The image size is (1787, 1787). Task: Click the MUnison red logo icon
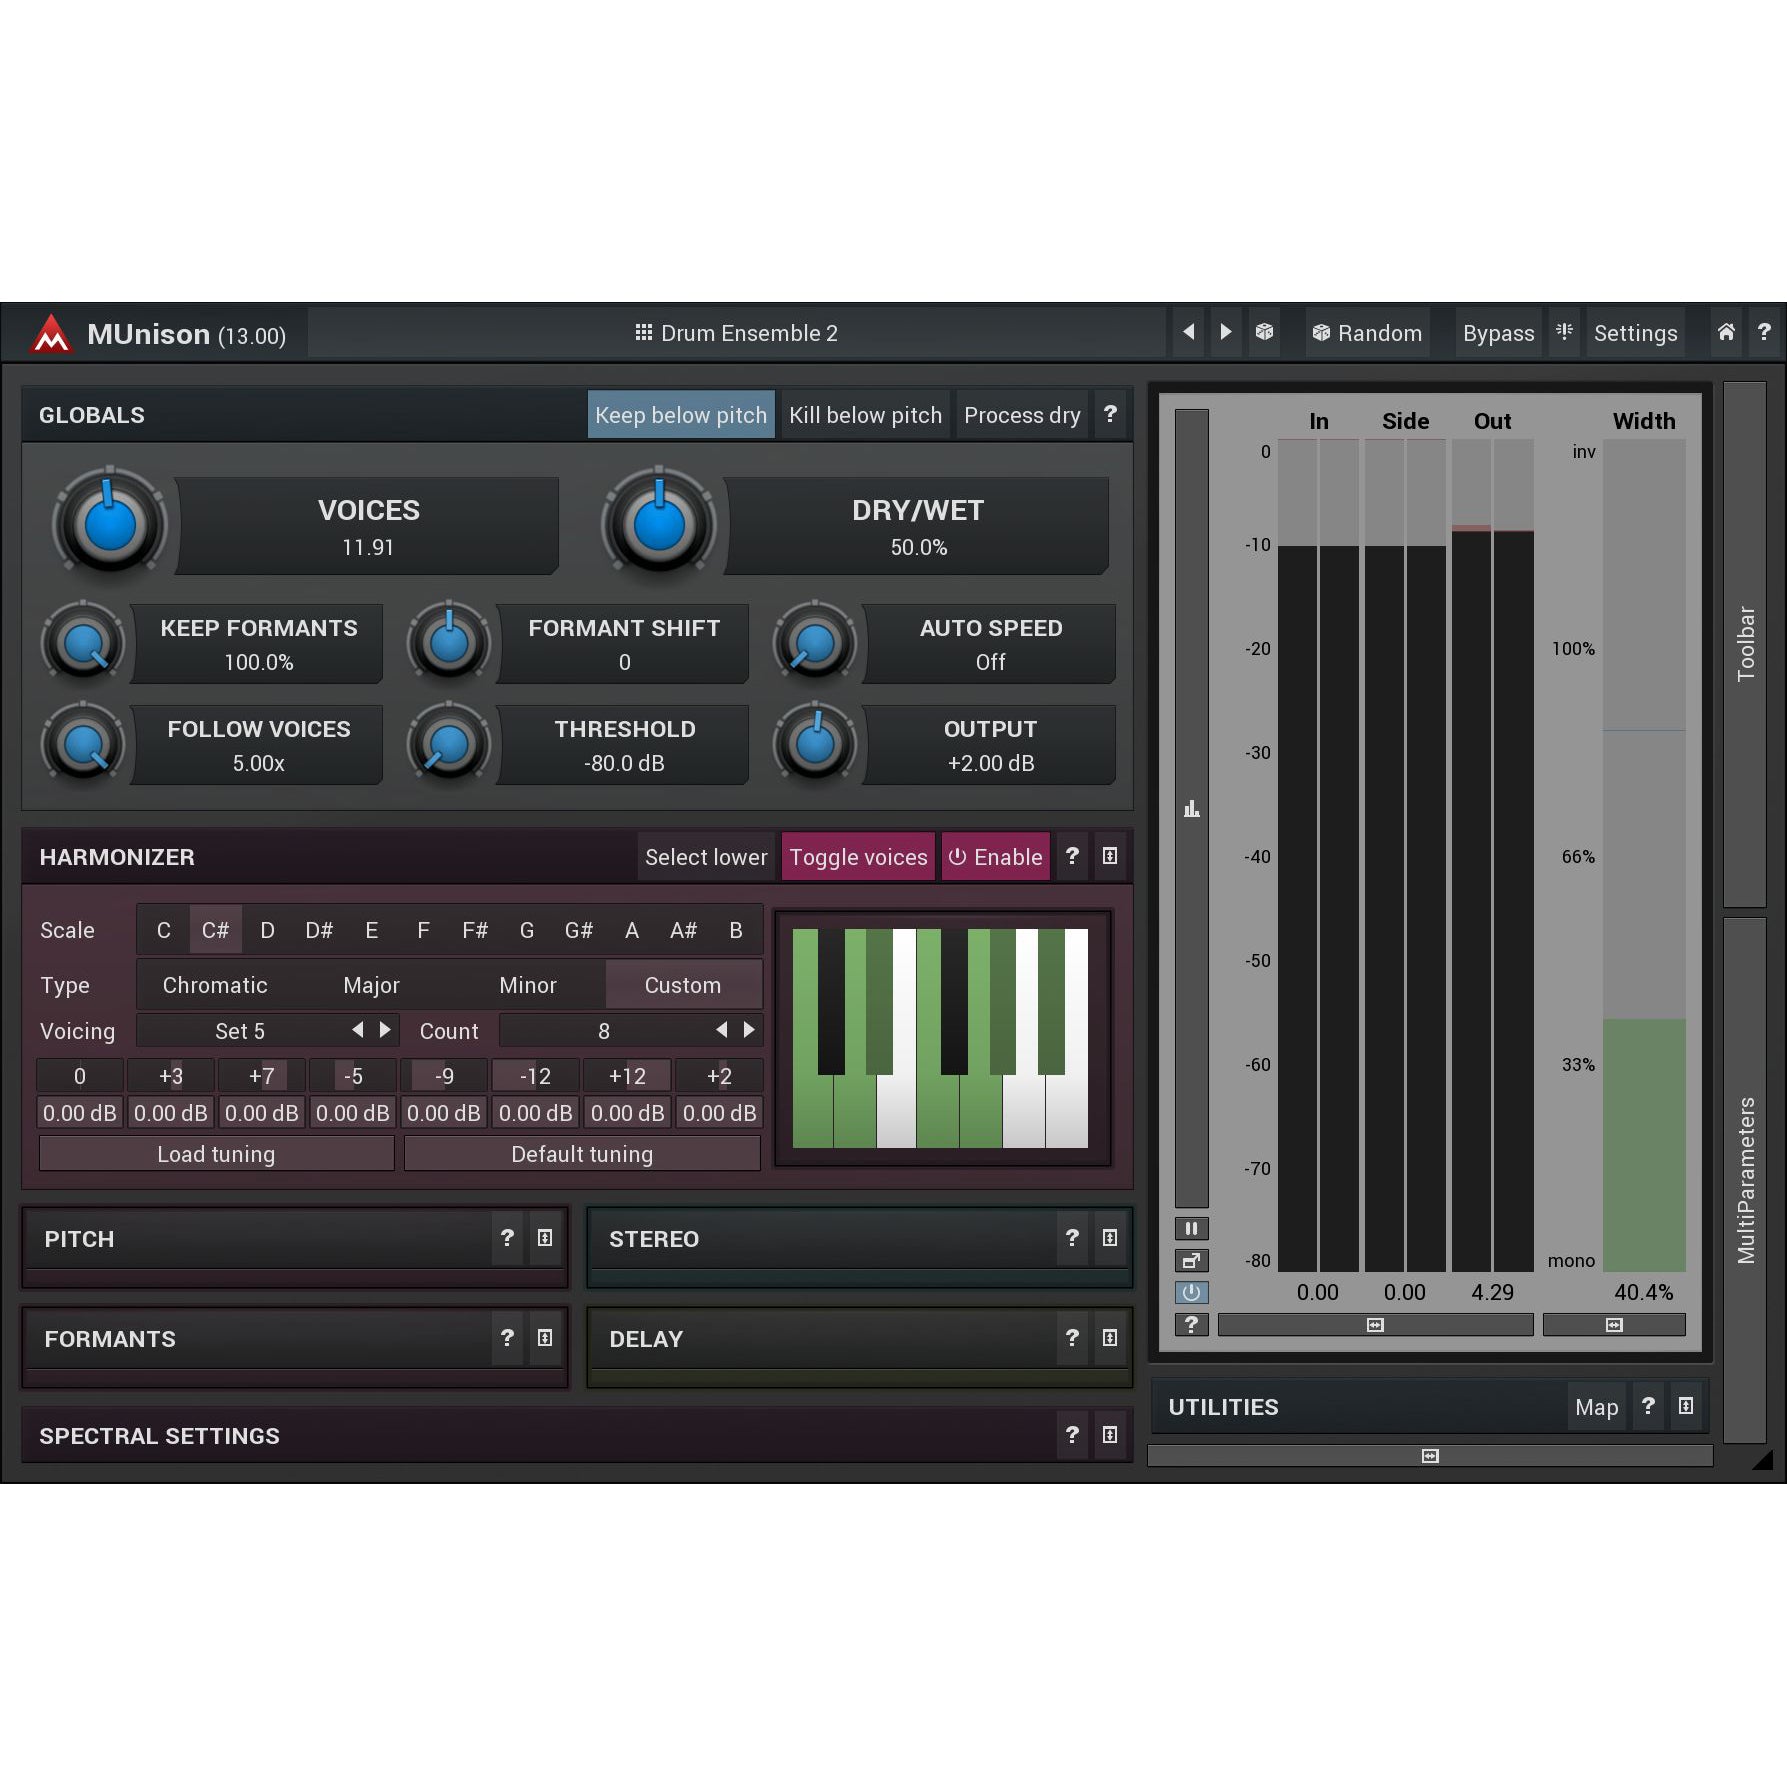(x=51, y=334)
